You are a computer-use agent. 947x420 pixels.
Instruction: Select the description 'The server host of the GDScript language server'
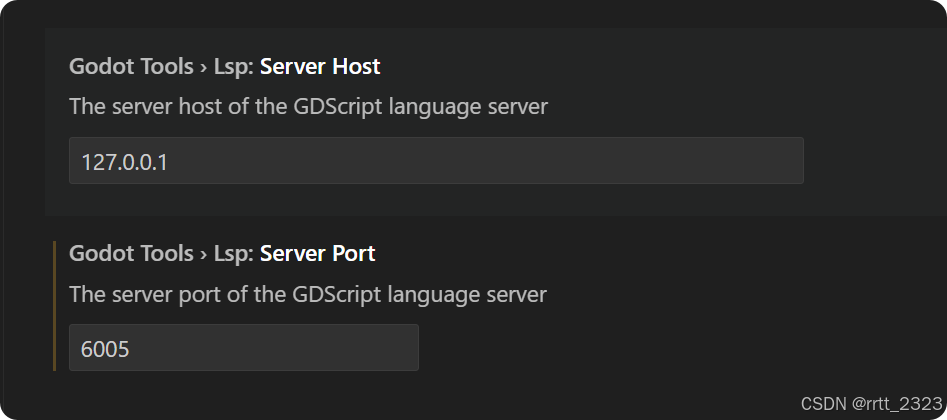click(x=309, y=107)
